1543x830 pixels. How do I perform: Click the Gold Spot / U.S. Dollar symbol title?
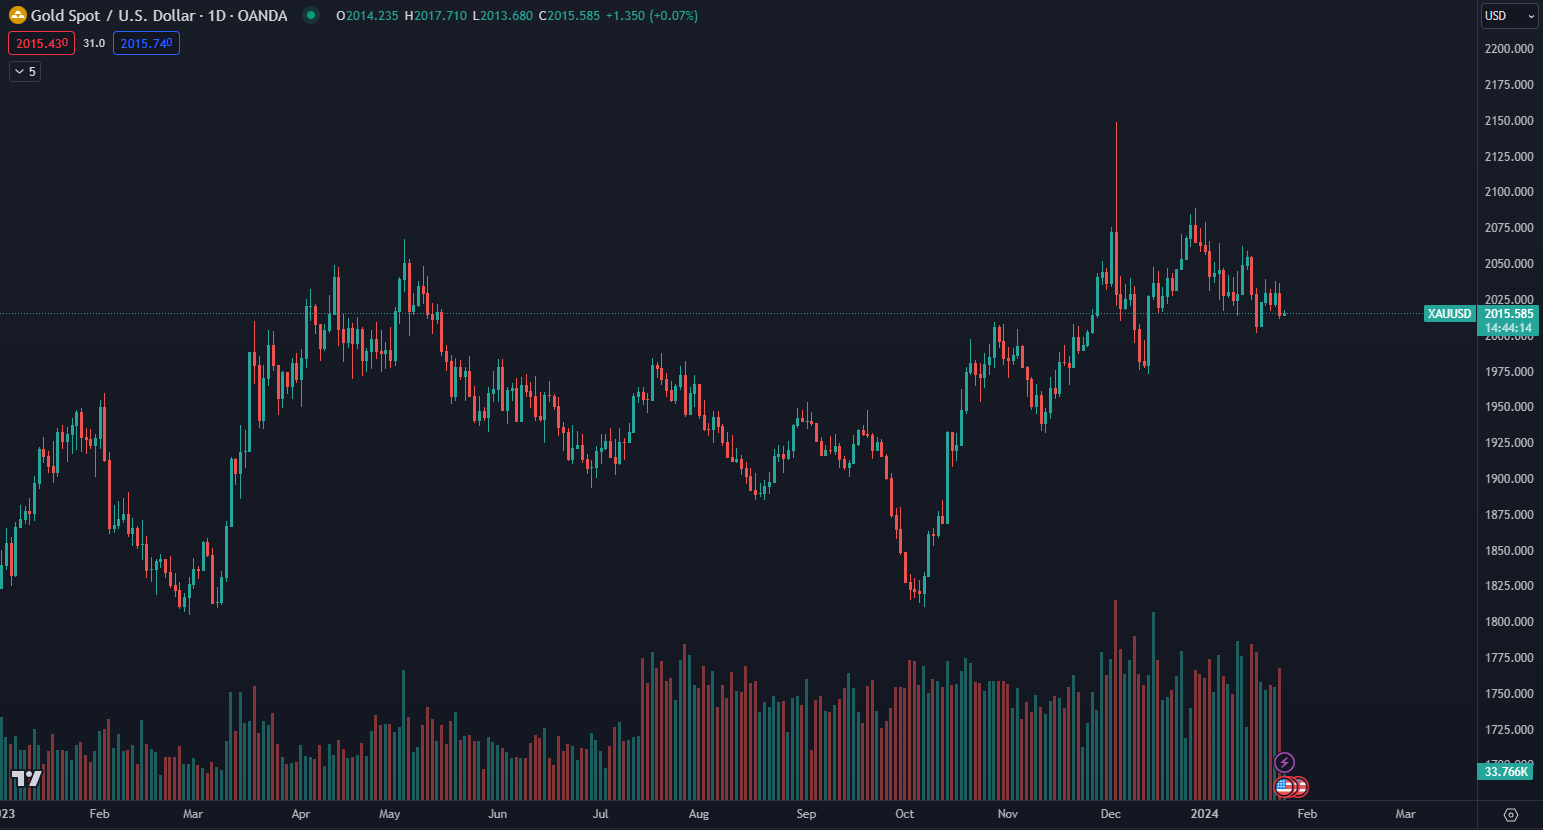113,16
